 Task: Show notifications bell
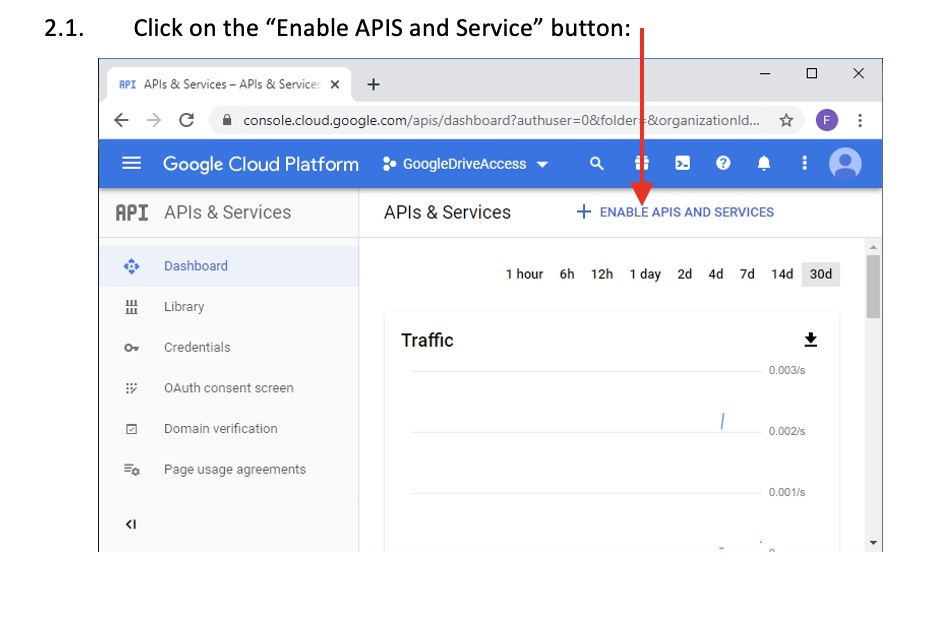(x=764, y=163)
